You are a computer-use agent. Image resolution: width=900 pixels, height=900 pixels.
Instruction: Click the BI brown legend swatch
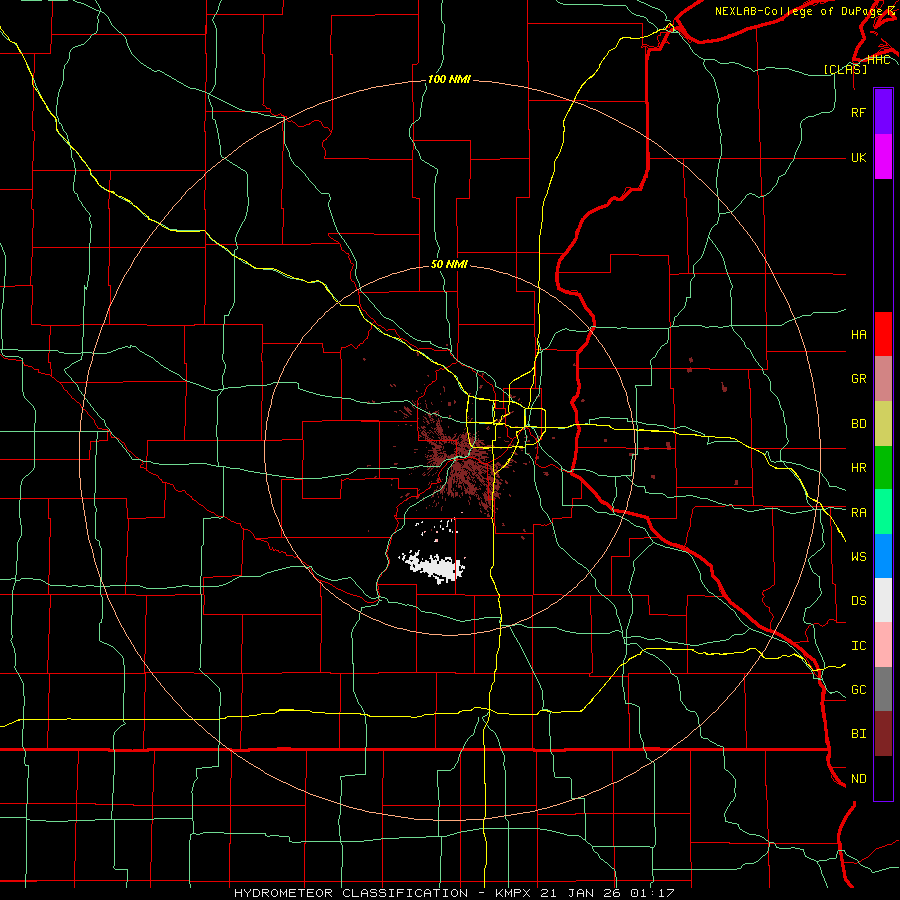tap(883, 734)
